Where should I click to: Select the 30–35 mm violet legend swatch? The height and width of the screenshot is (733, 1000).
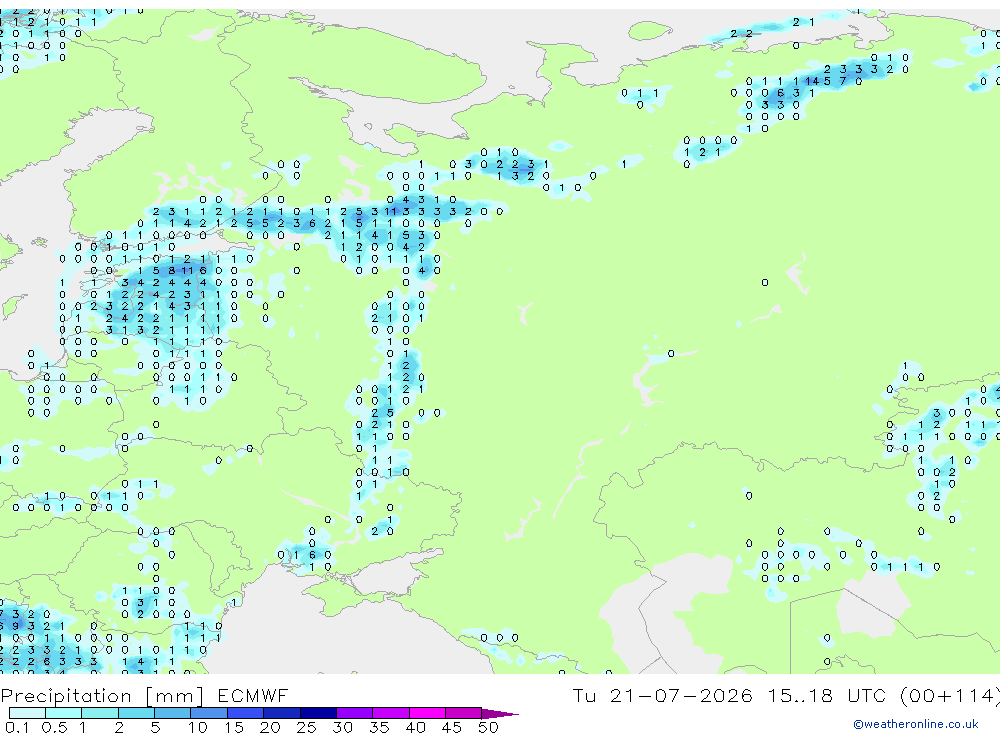point(354,713)
